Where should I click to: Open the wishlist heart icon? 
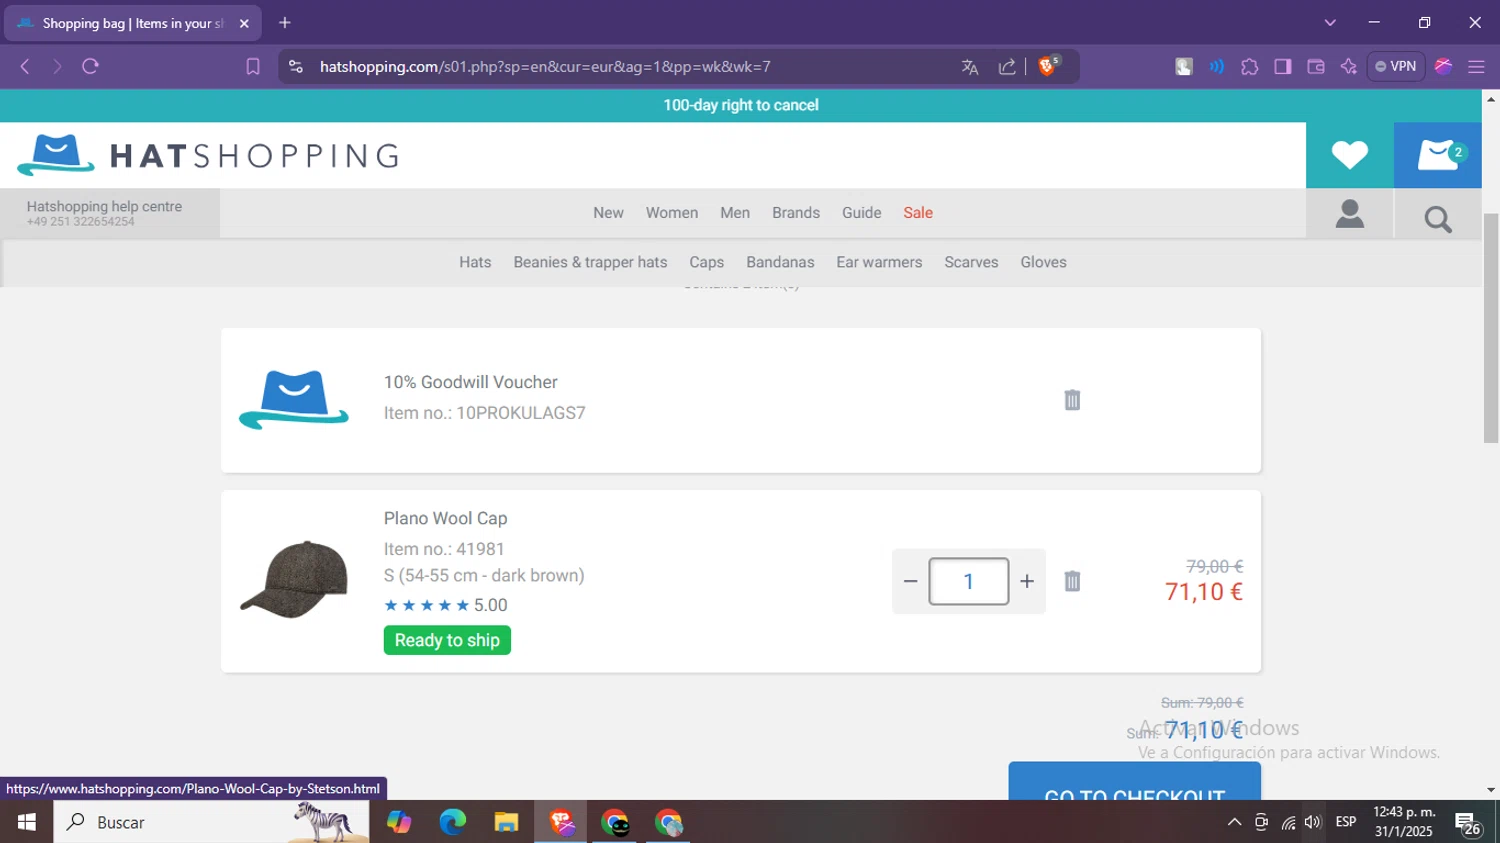[1349, 155]
